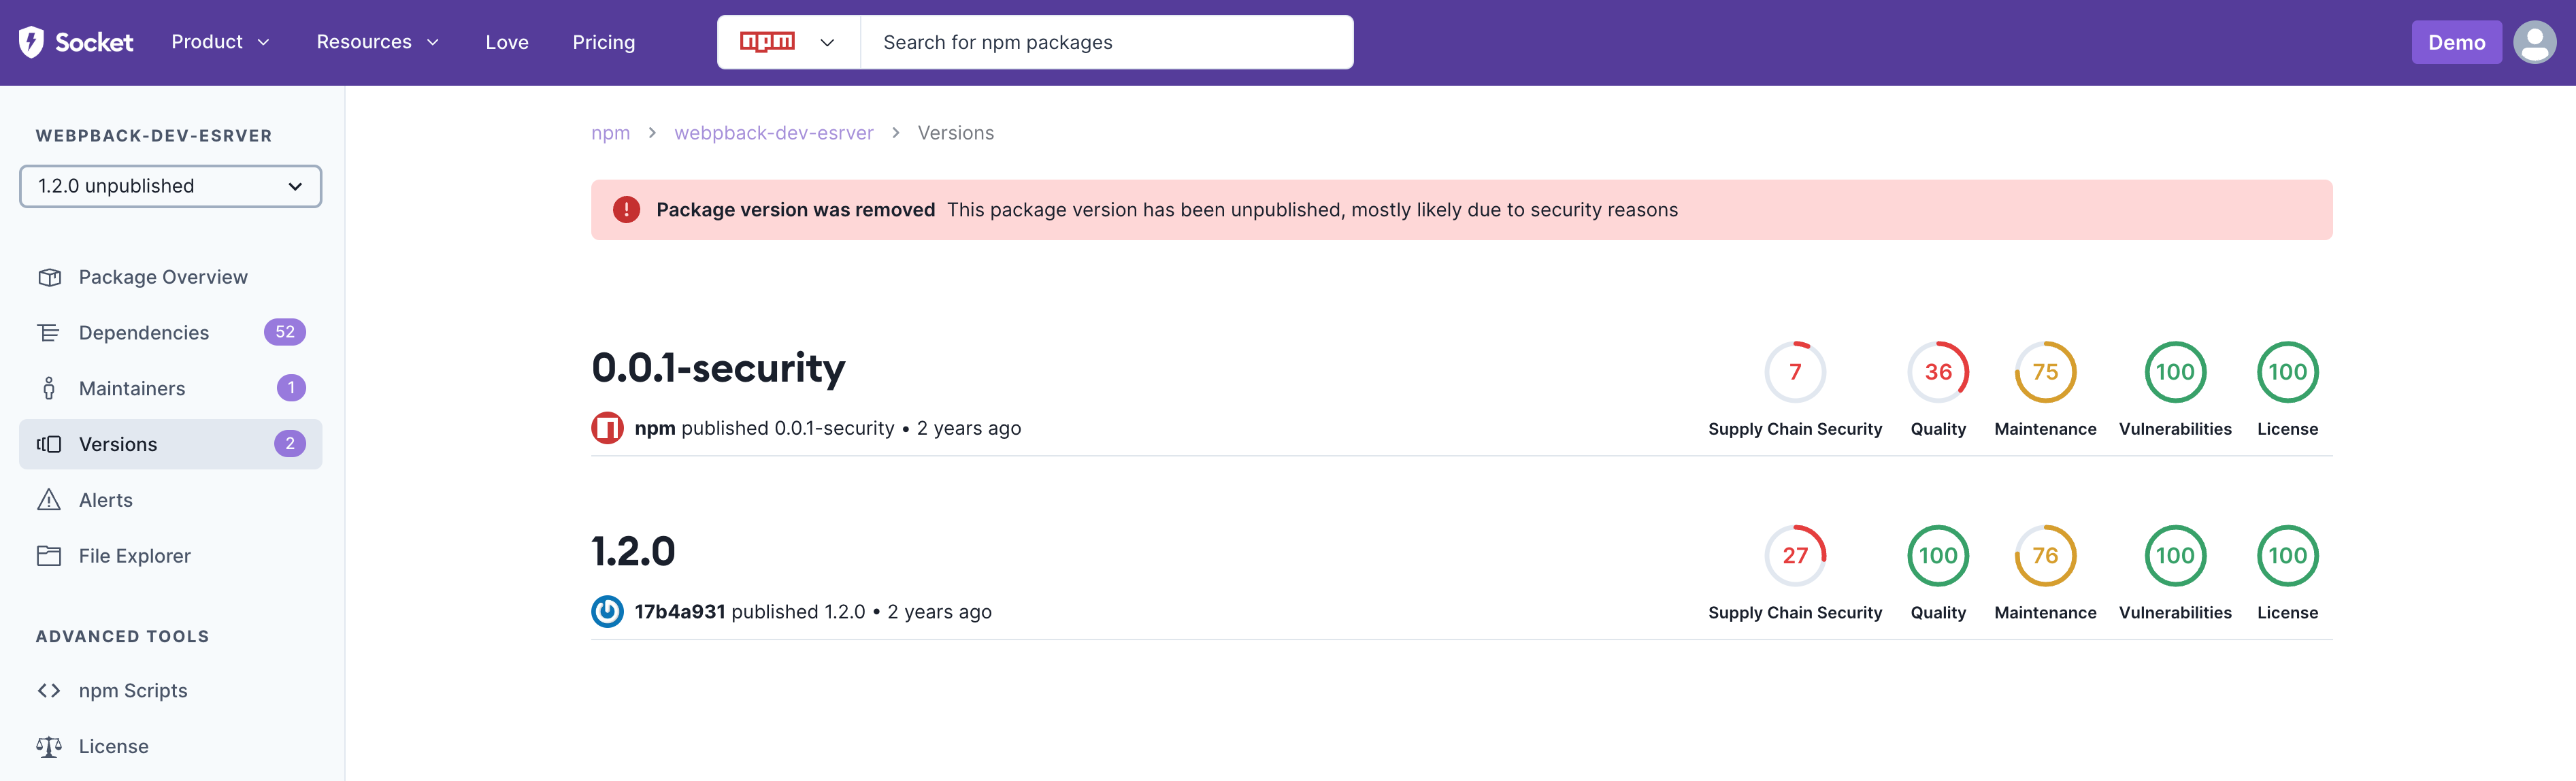
Task: Click Quality score 36 gauge
Action: coord(1938,372)
